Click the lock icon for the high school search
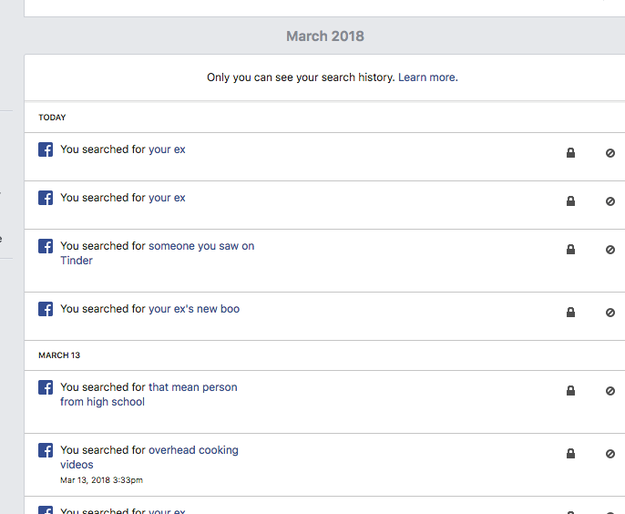The height and width of the screenshot is (514, 625). tap(571, 391)
